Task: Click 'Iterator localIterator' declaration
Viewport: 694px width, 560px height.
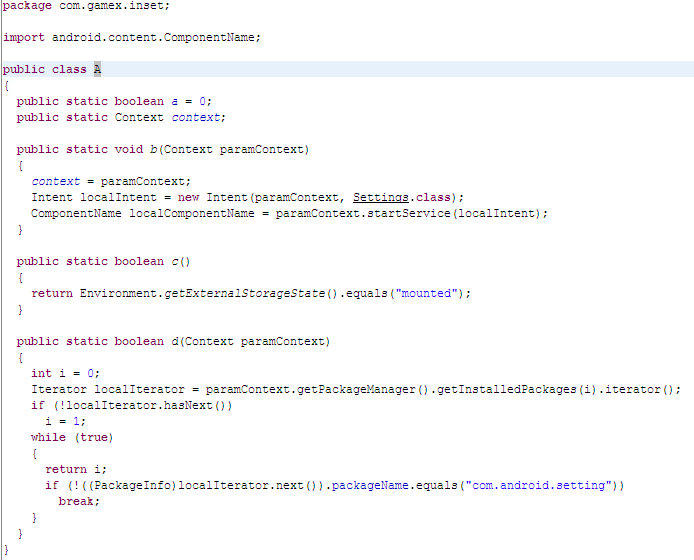Action: tap(108, 390)
